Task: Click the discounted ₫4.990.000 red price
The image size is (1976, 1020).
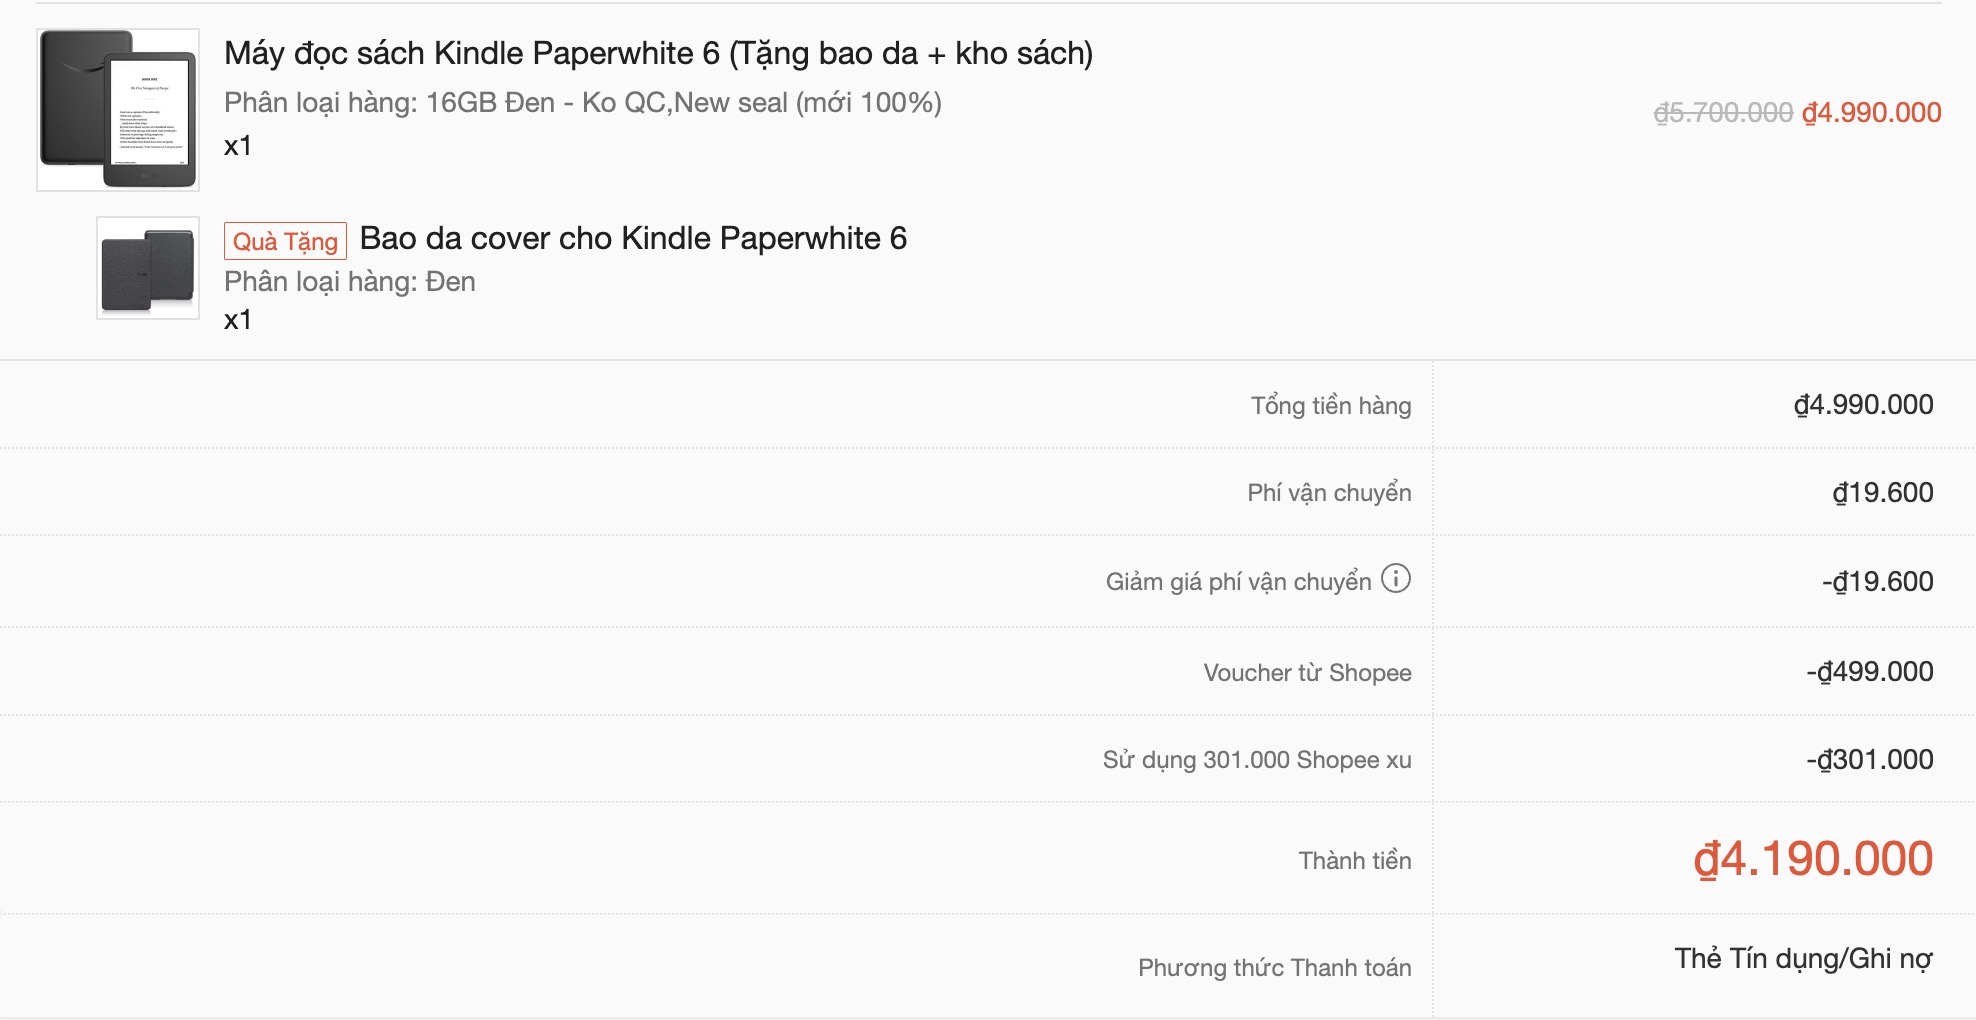Action: pyautogui.click(x=1871, y=113)
